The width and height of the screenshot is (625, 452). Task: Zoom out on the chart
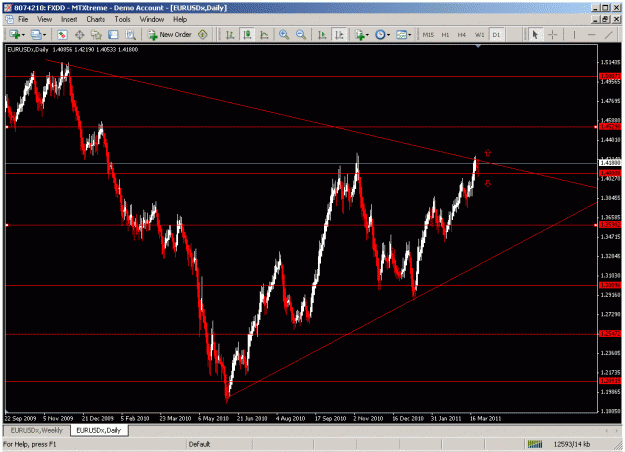point(301,35)
